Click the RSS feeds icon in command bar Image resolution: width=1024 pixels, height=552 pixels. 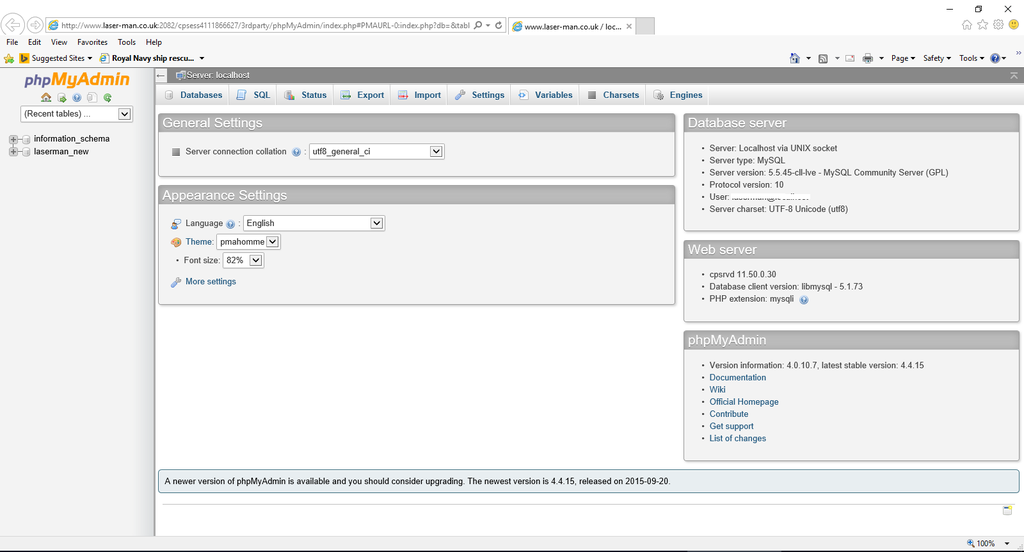pos(823,58)
